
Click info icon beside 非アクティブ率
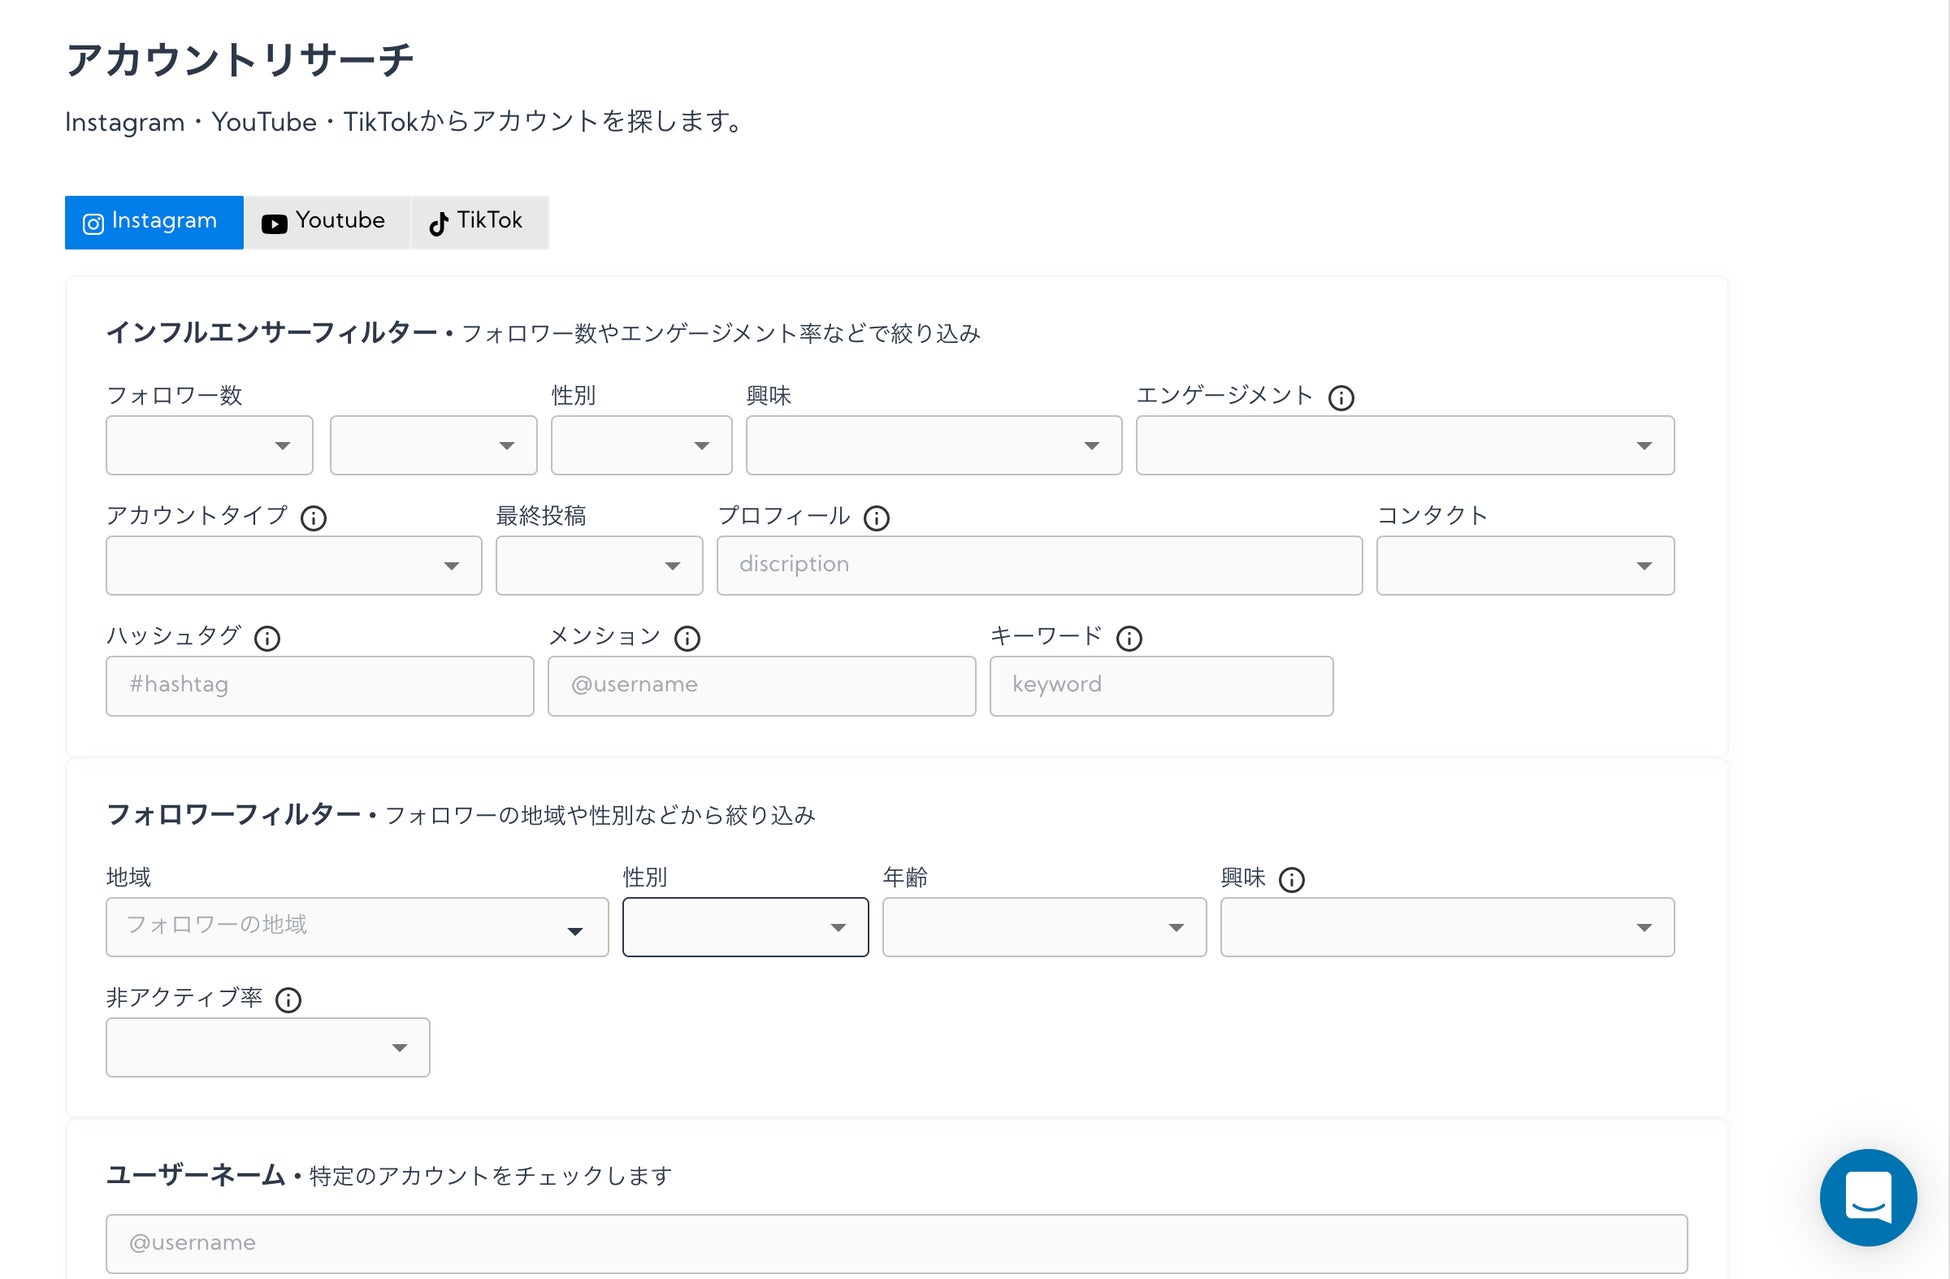click(288, 1000)
